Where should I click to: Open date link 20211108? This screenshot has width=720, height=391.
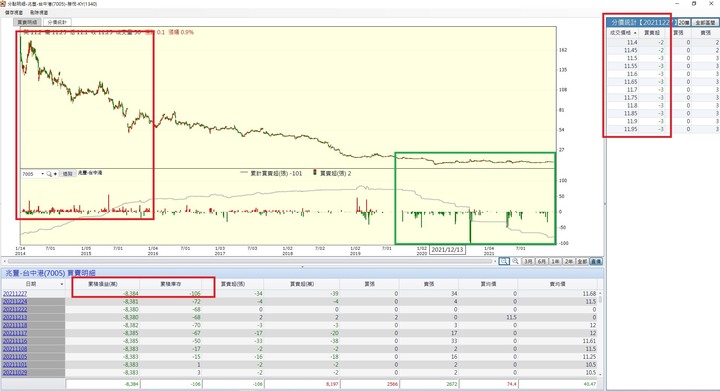(x=15, y=349)
